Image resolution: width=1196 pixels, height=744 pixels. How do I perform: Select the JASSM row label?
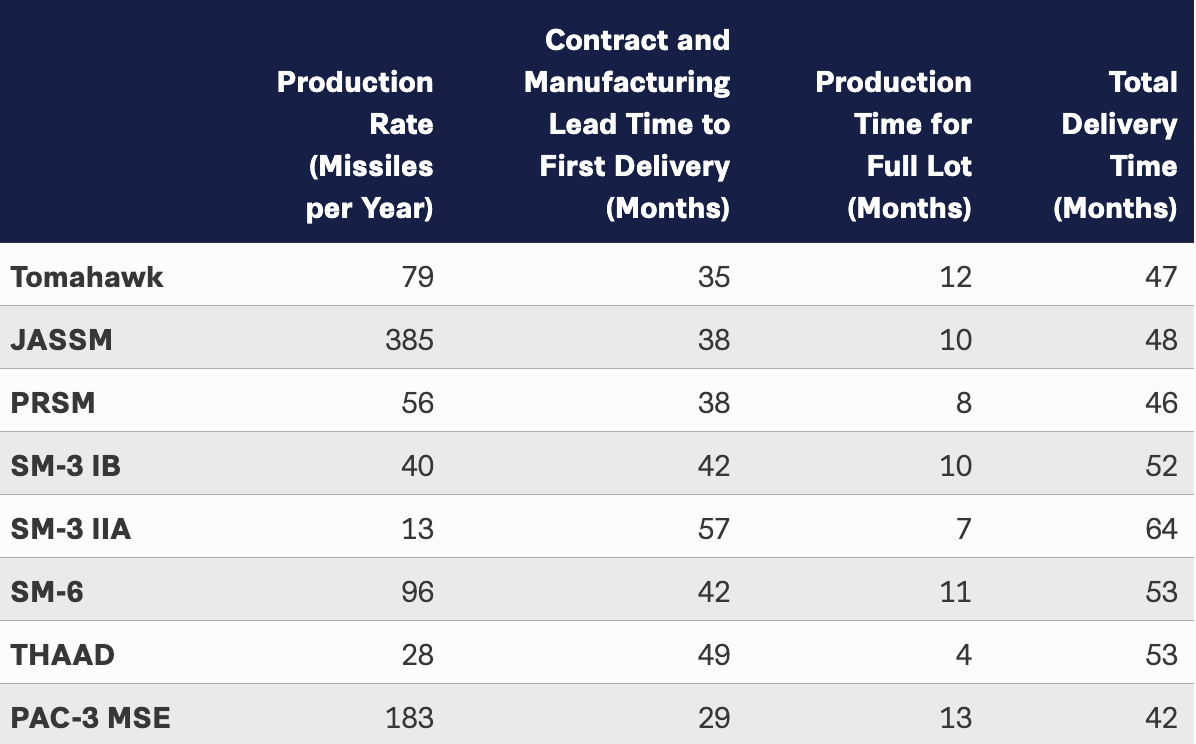62,340
